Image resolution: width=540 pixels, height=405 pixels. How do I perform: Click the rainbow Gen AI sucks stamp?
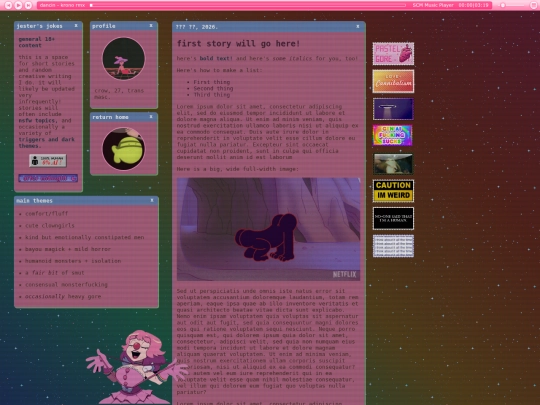coord(393,135)
